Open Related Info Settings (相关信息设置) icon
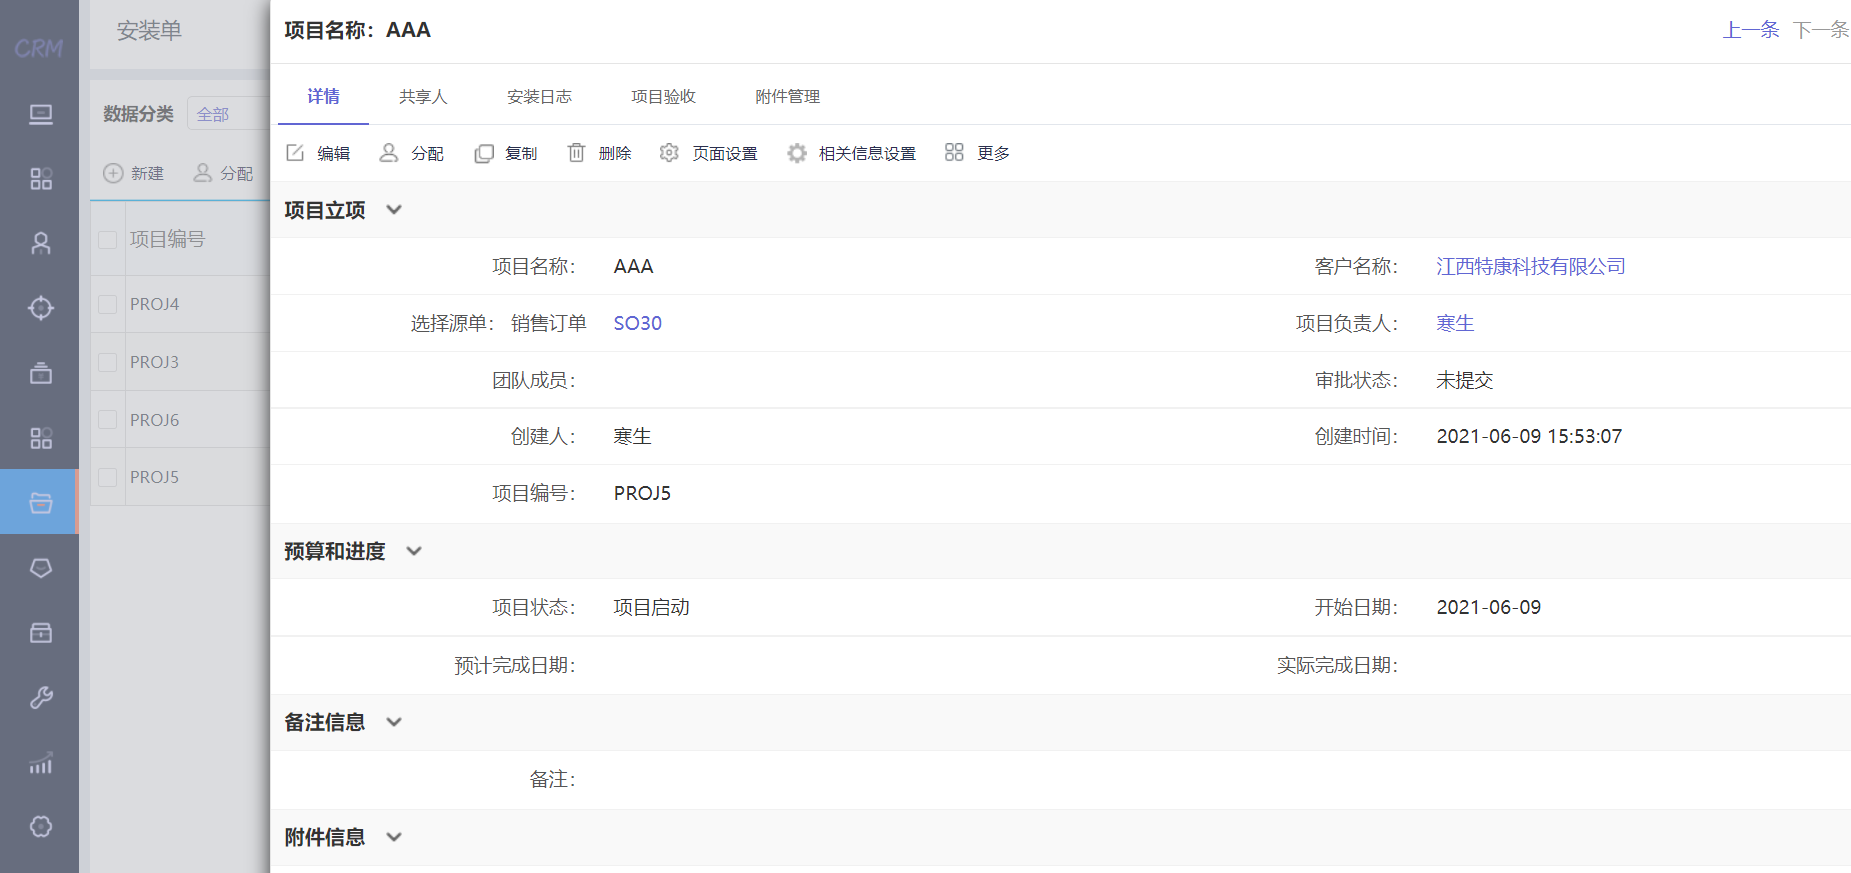 coord(797,153)
